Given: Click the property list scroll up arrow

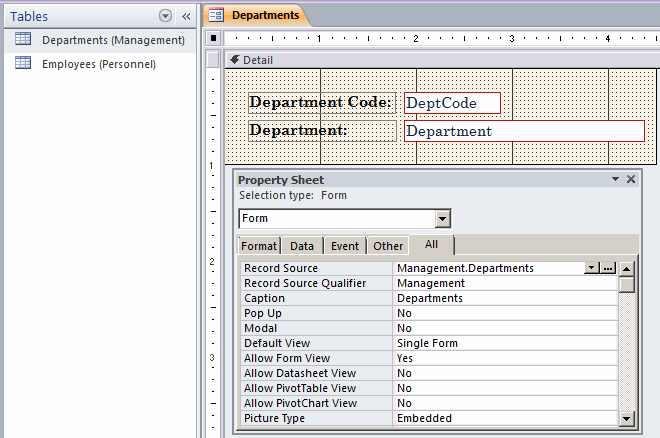Looking at the screenshot, I should tap(626, 268).
